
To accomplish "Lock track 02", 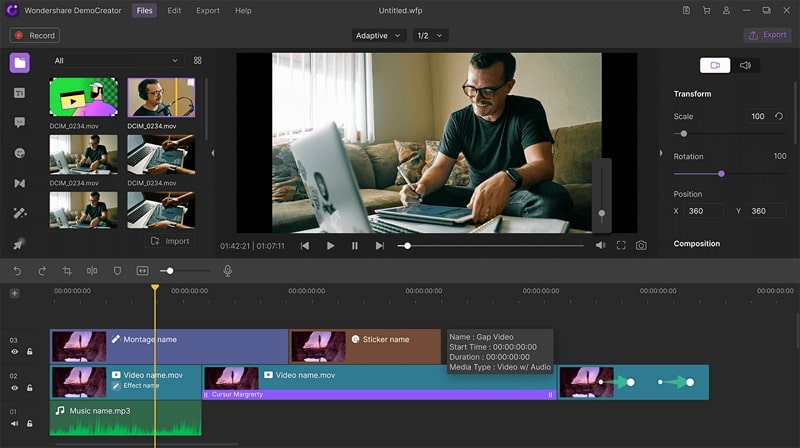I will pos(30,388).
